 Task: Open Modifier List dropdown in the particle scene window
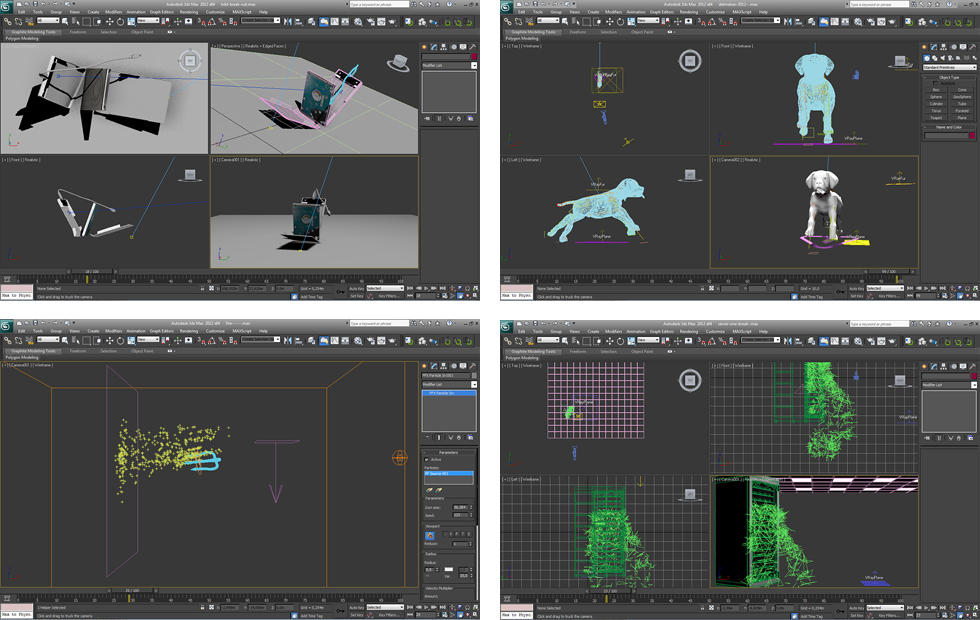[x=448, y=384]
